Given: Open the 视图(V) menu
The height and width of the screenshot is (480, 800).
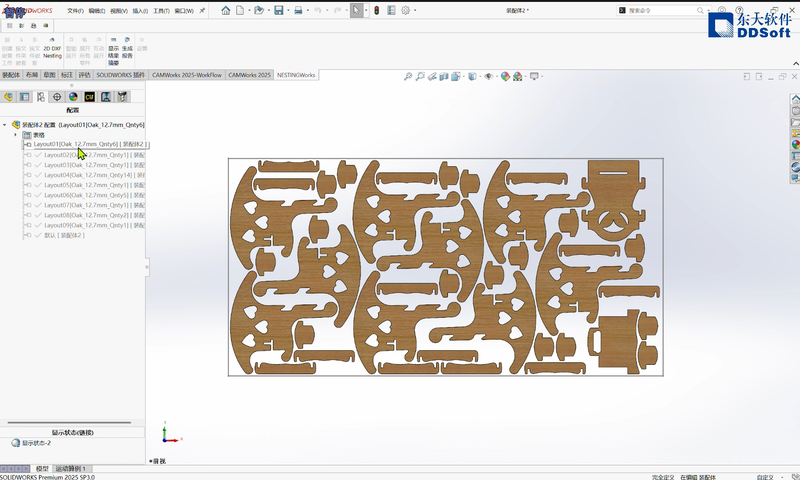Looking at the screenshot, I should (119, 11).
